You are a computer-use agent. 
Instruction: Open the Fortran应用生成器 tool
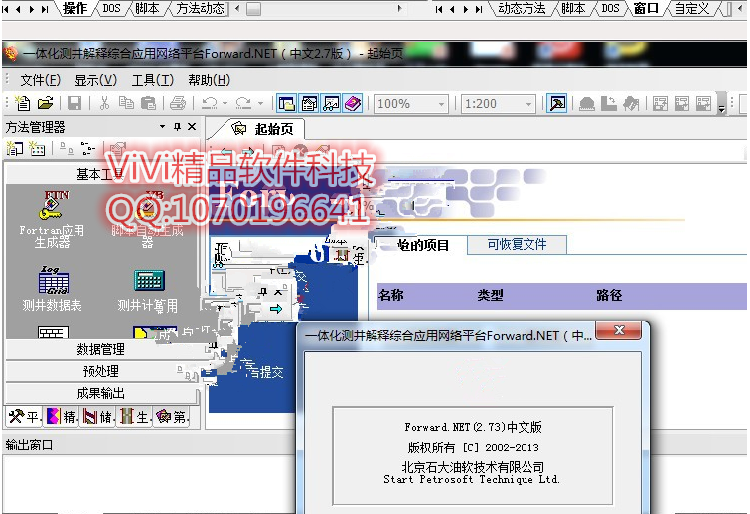coord(52,219)
